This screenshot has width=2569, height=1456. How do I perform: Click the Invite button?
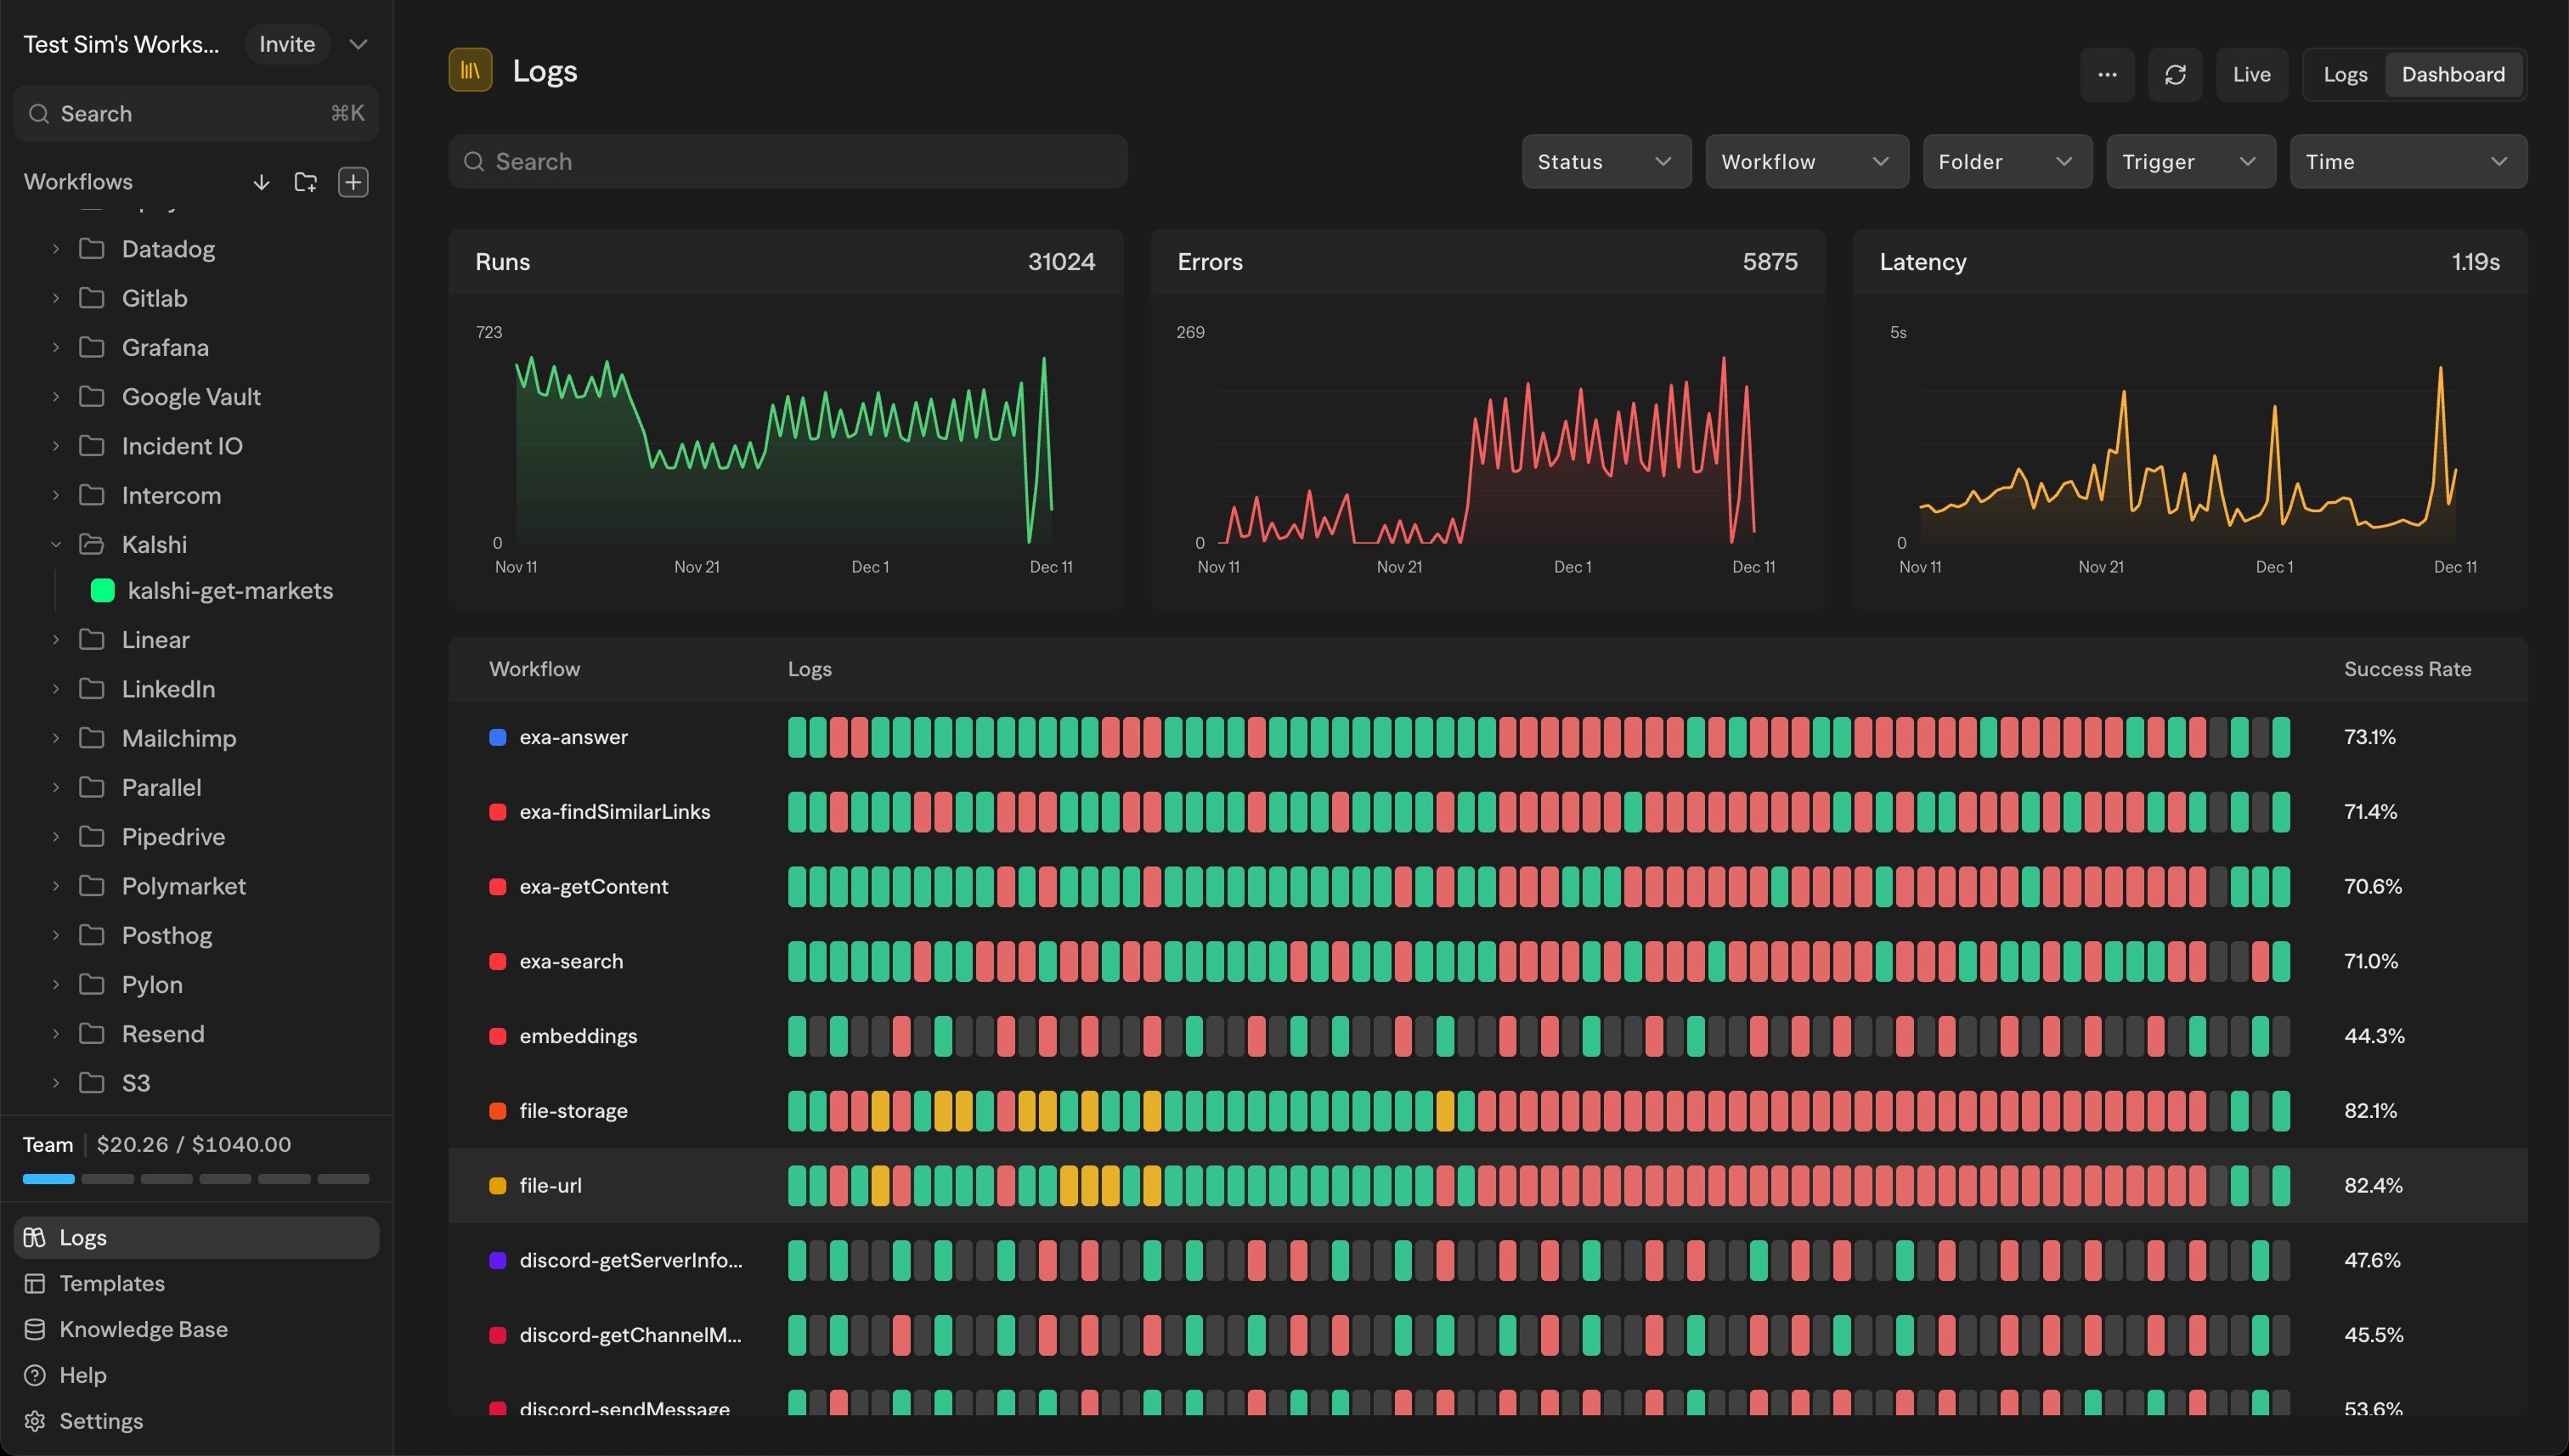(287, 44)
